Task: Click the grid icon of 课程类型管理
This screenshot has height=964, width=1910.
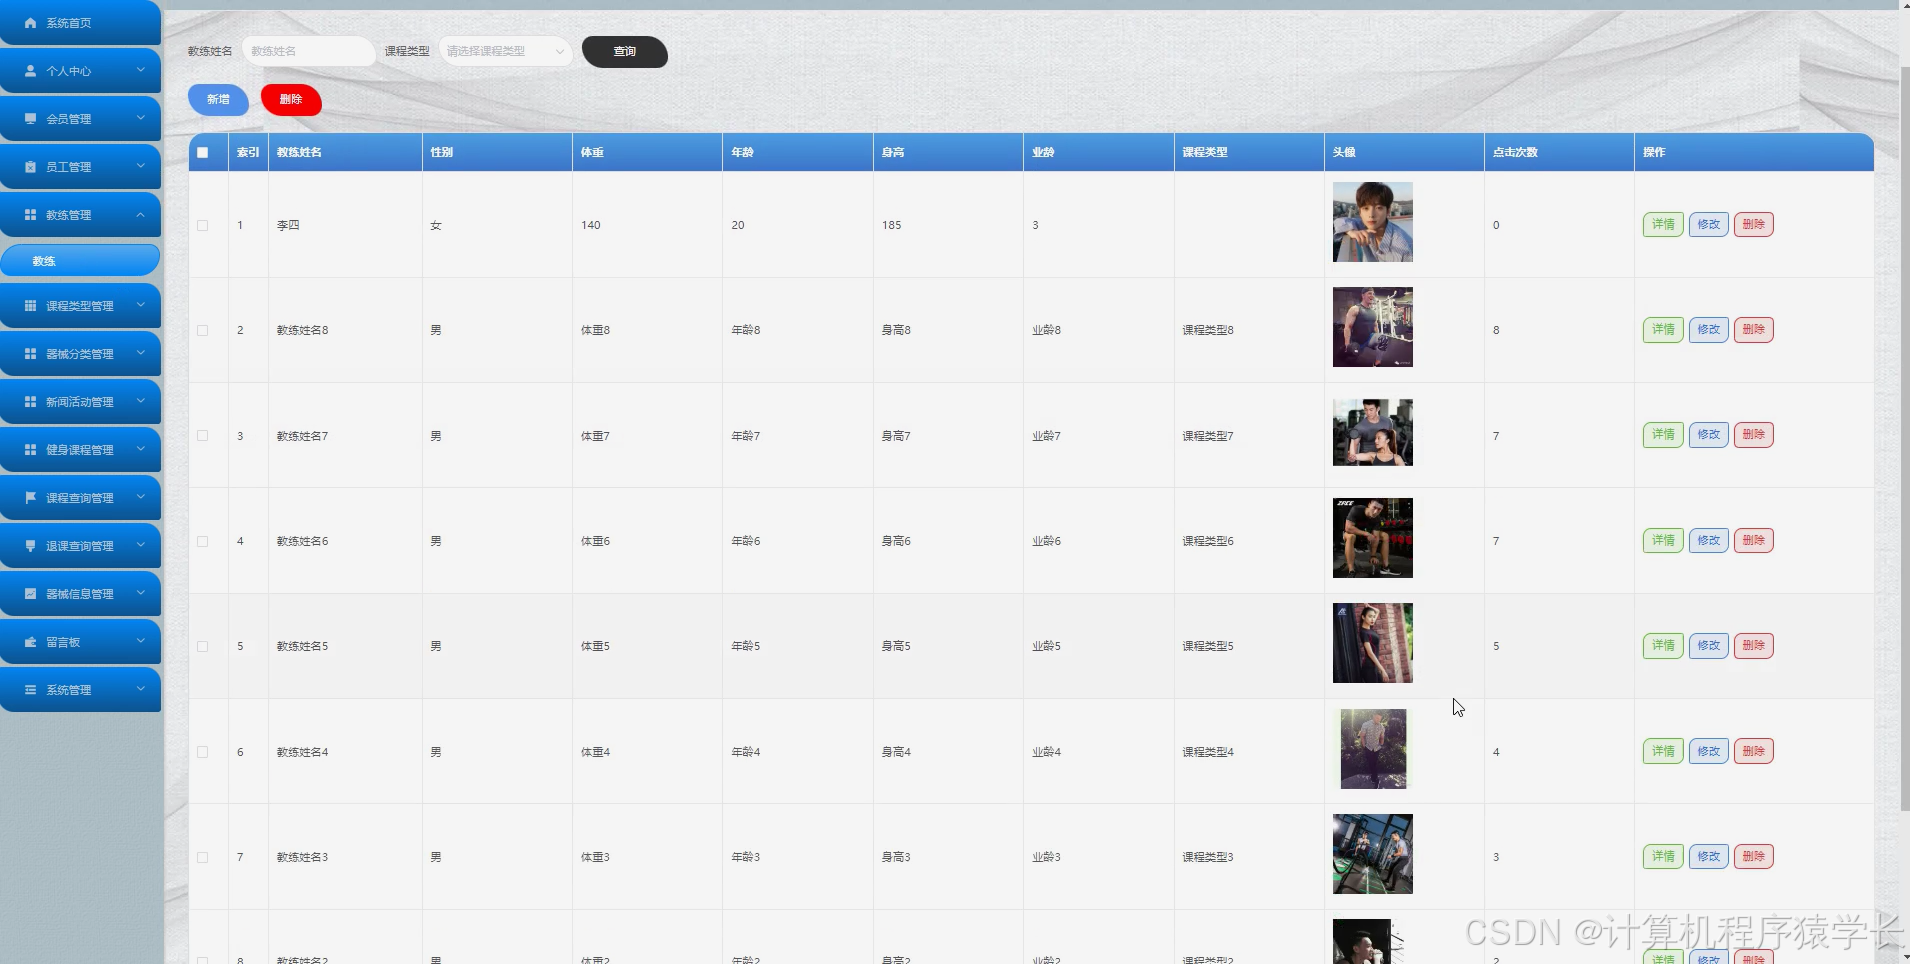Action: pos(30,305)
